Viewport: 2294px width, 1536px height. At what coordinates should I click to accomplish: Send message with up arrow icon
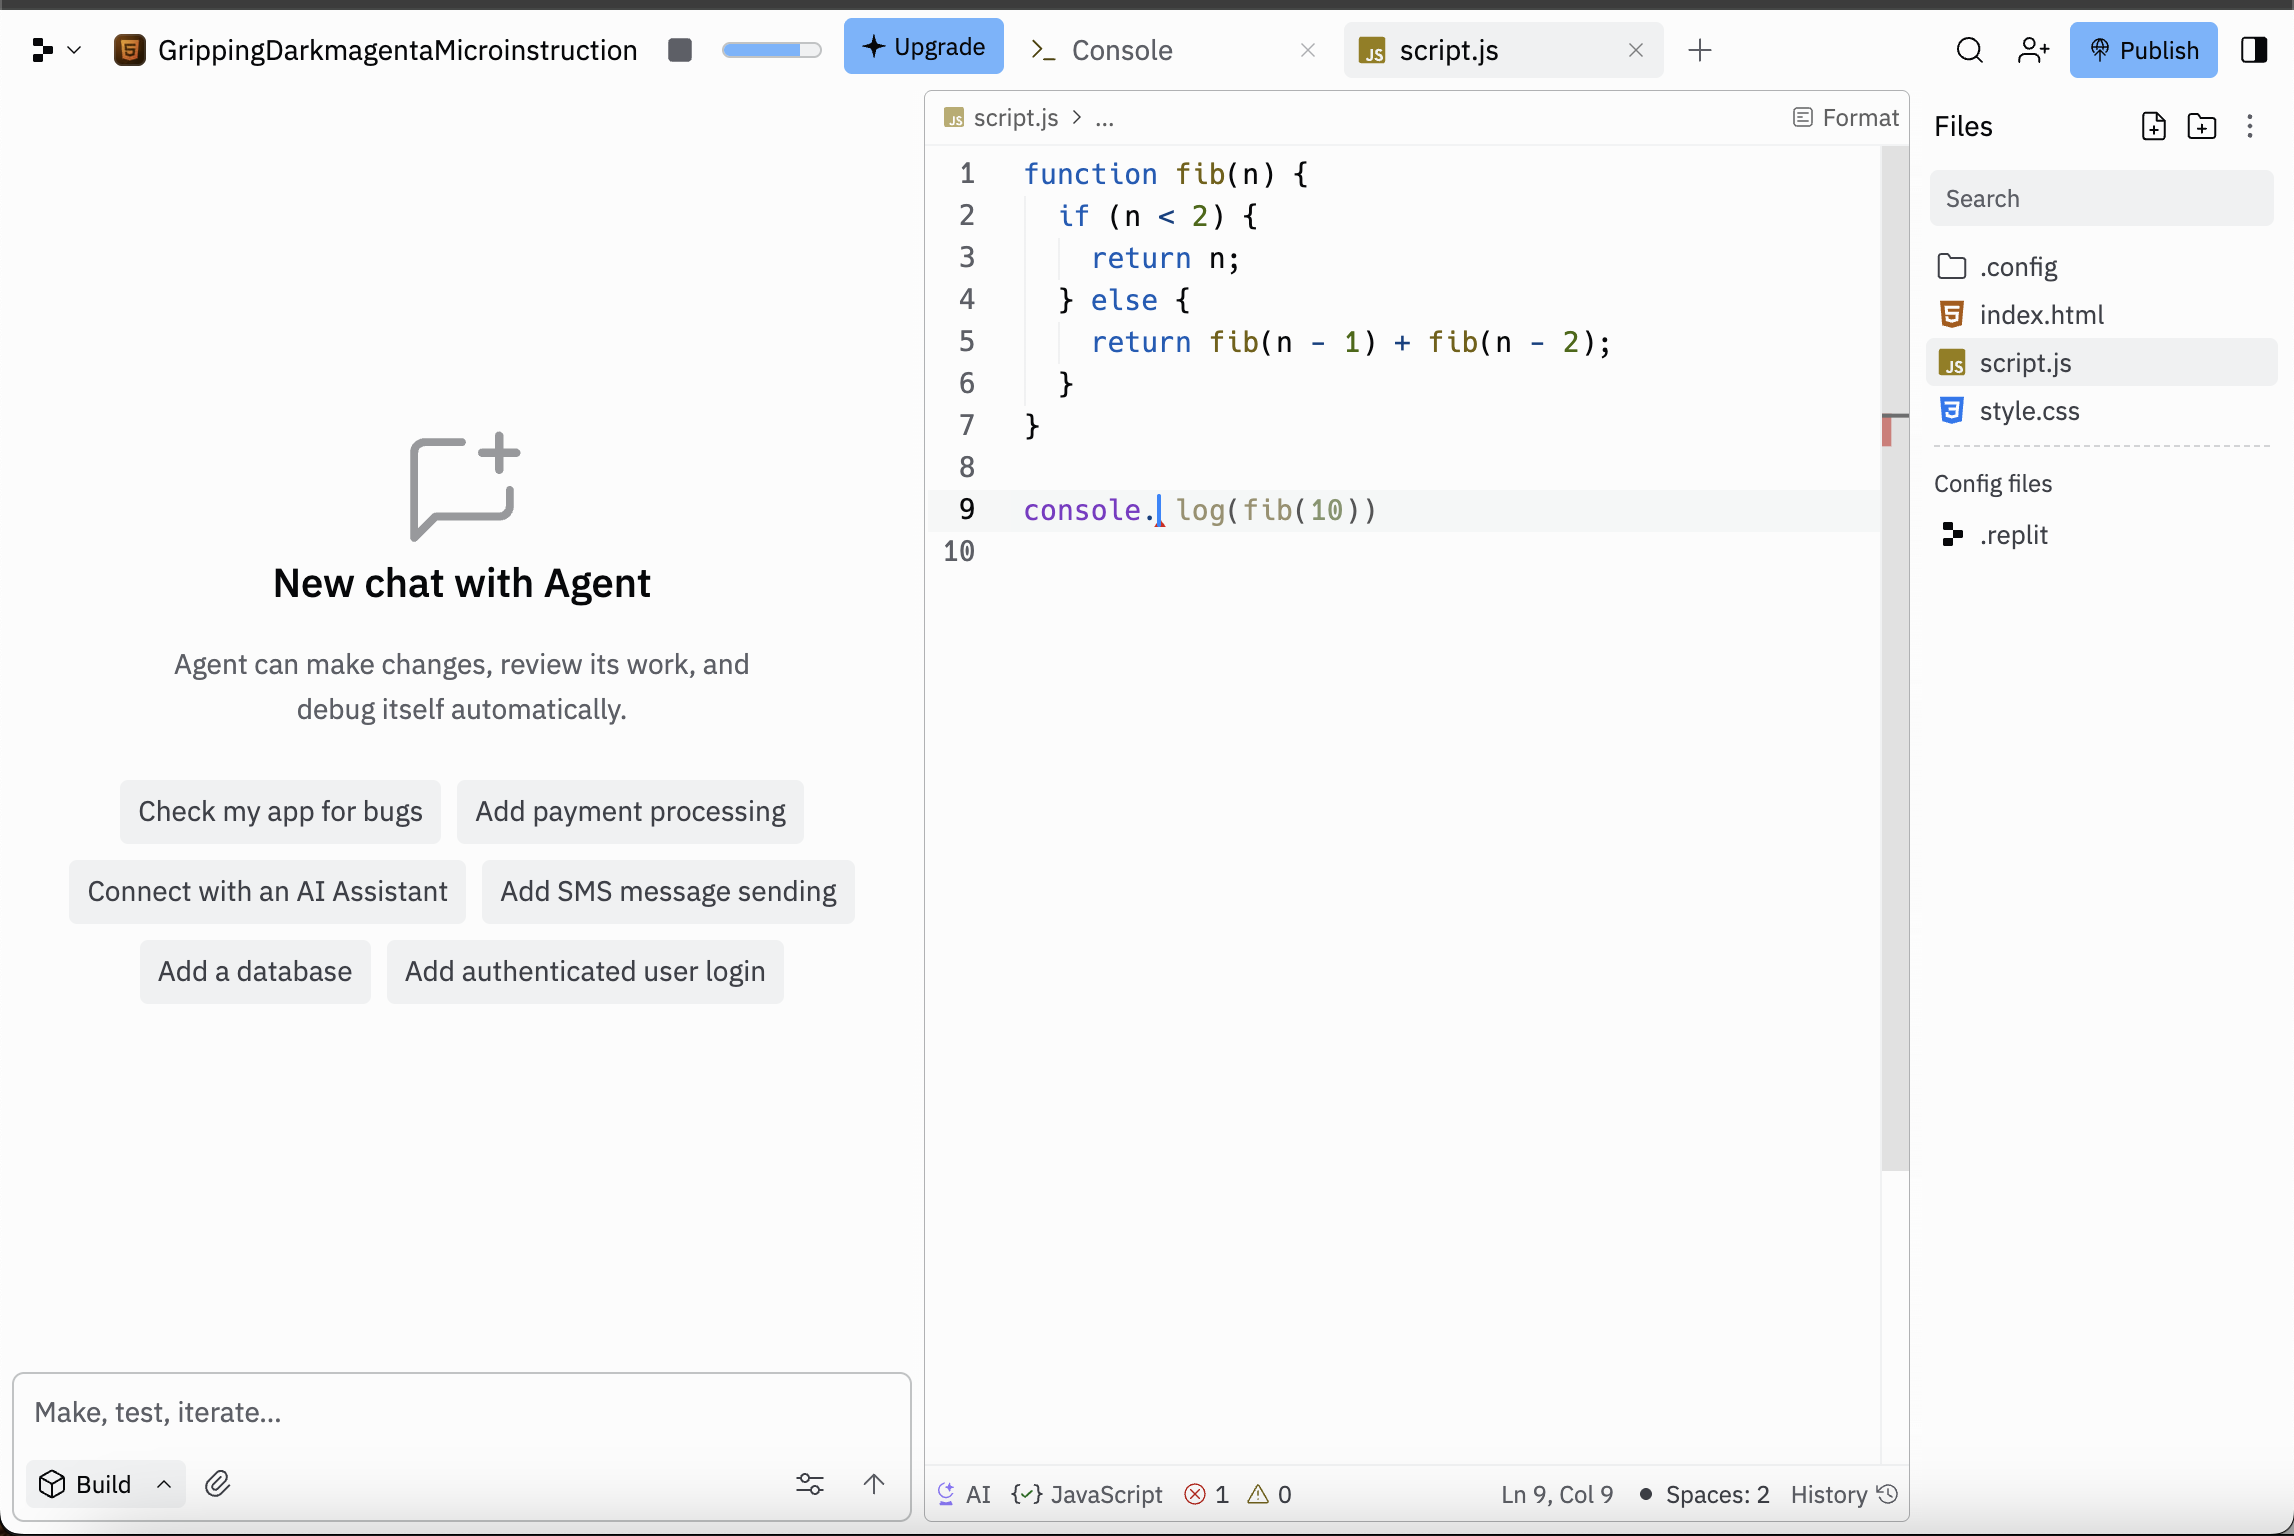tap(873, 1484)
